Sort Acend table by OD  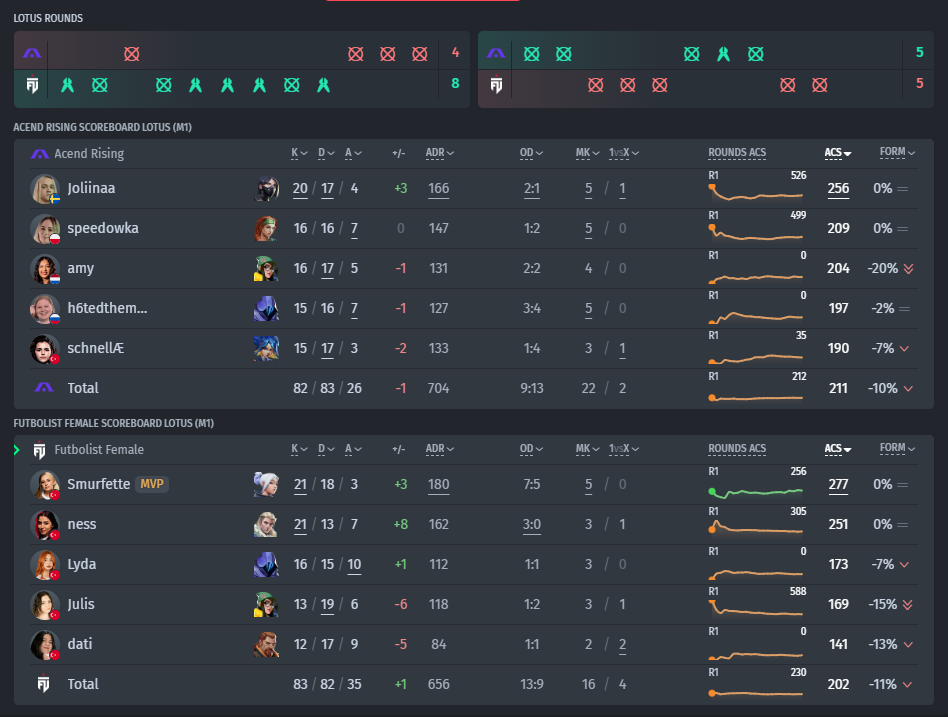coord(531,153)
